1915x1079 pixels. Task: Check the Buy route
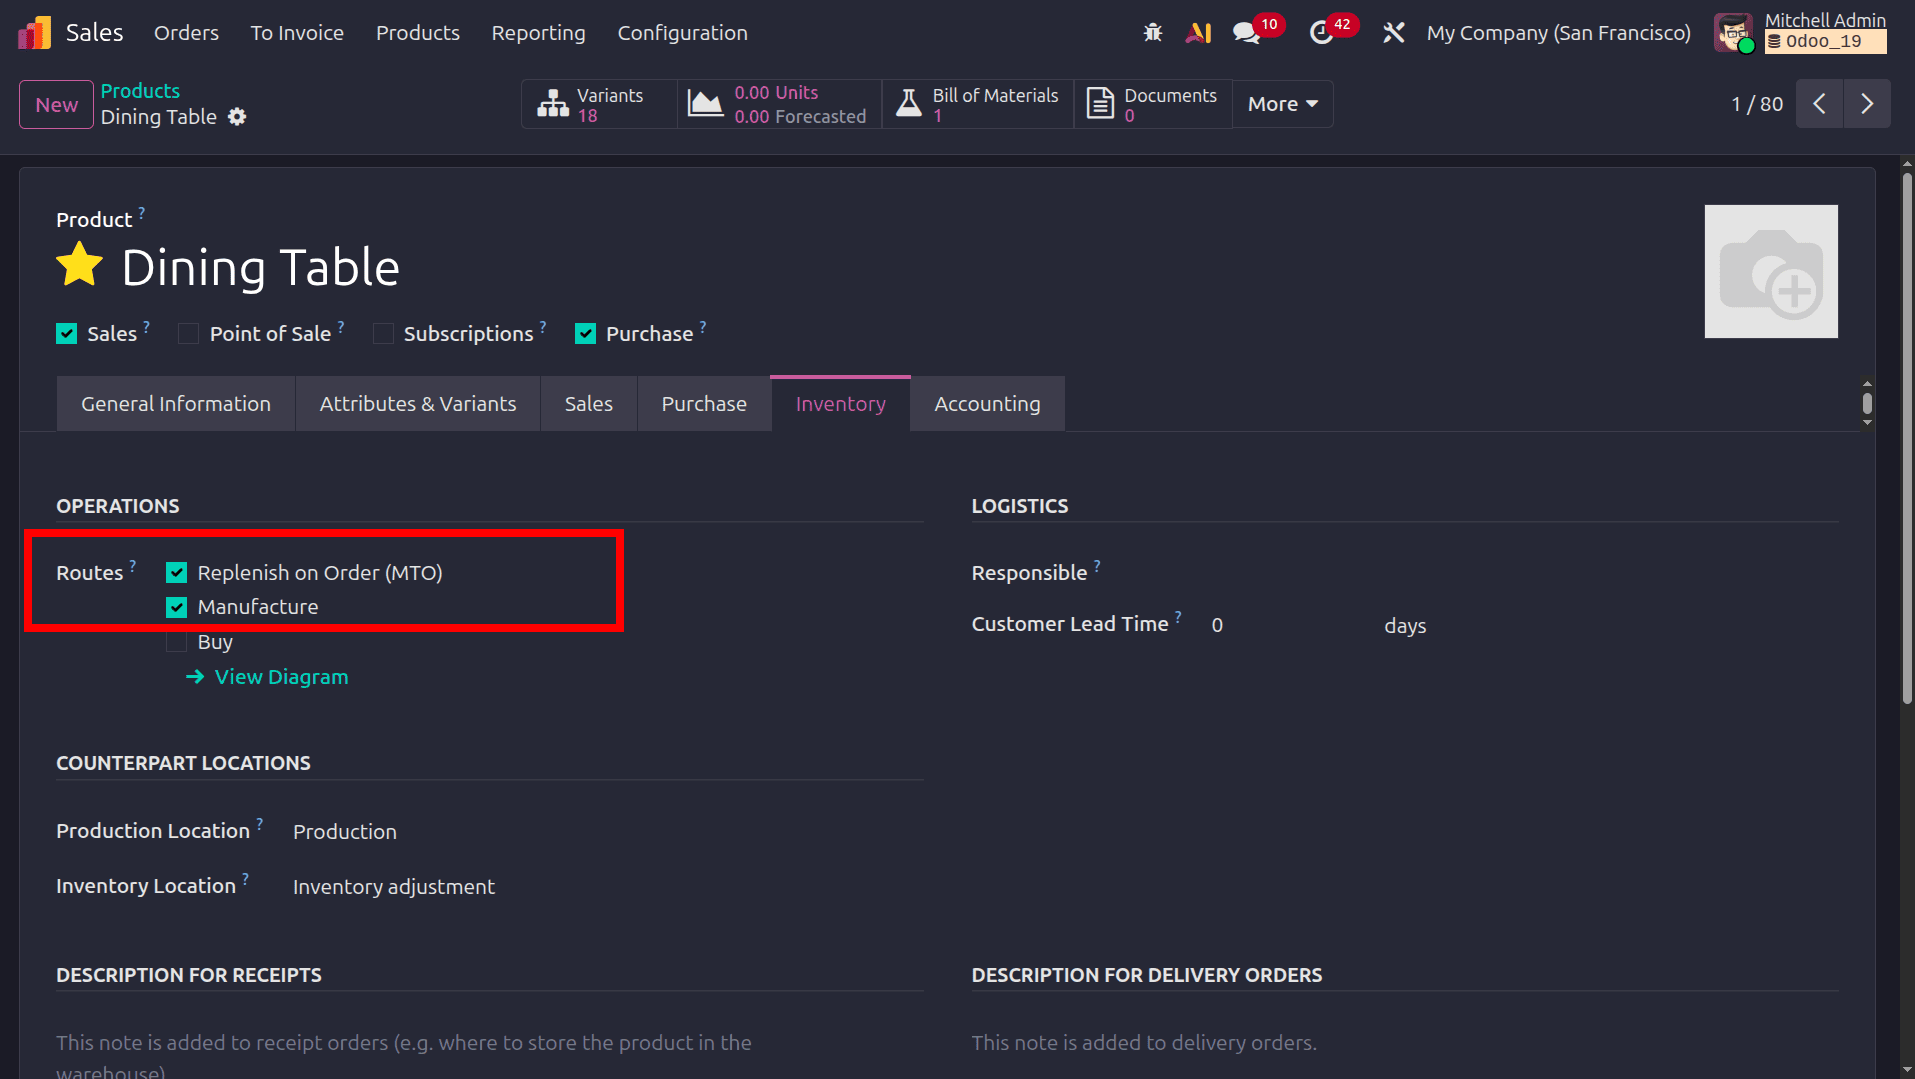tap(177, 642)
